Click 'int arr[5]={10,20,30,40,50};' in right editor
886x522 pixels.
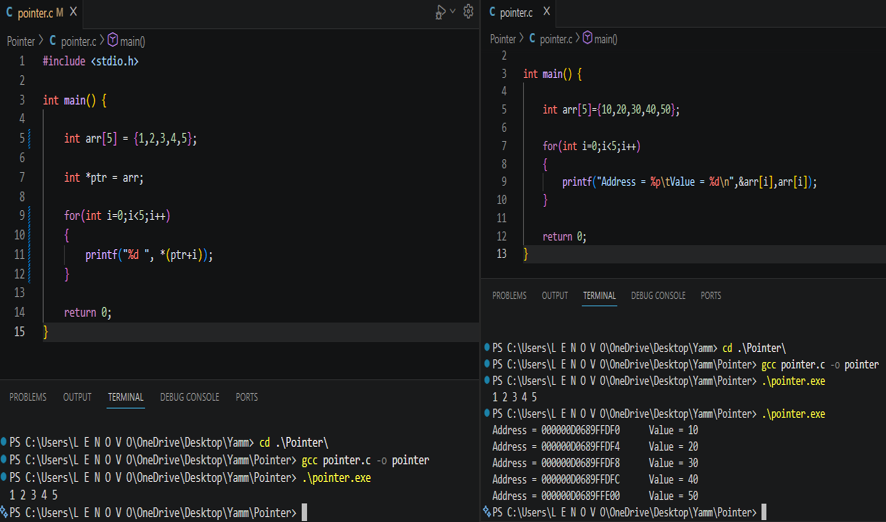point(611,110)
